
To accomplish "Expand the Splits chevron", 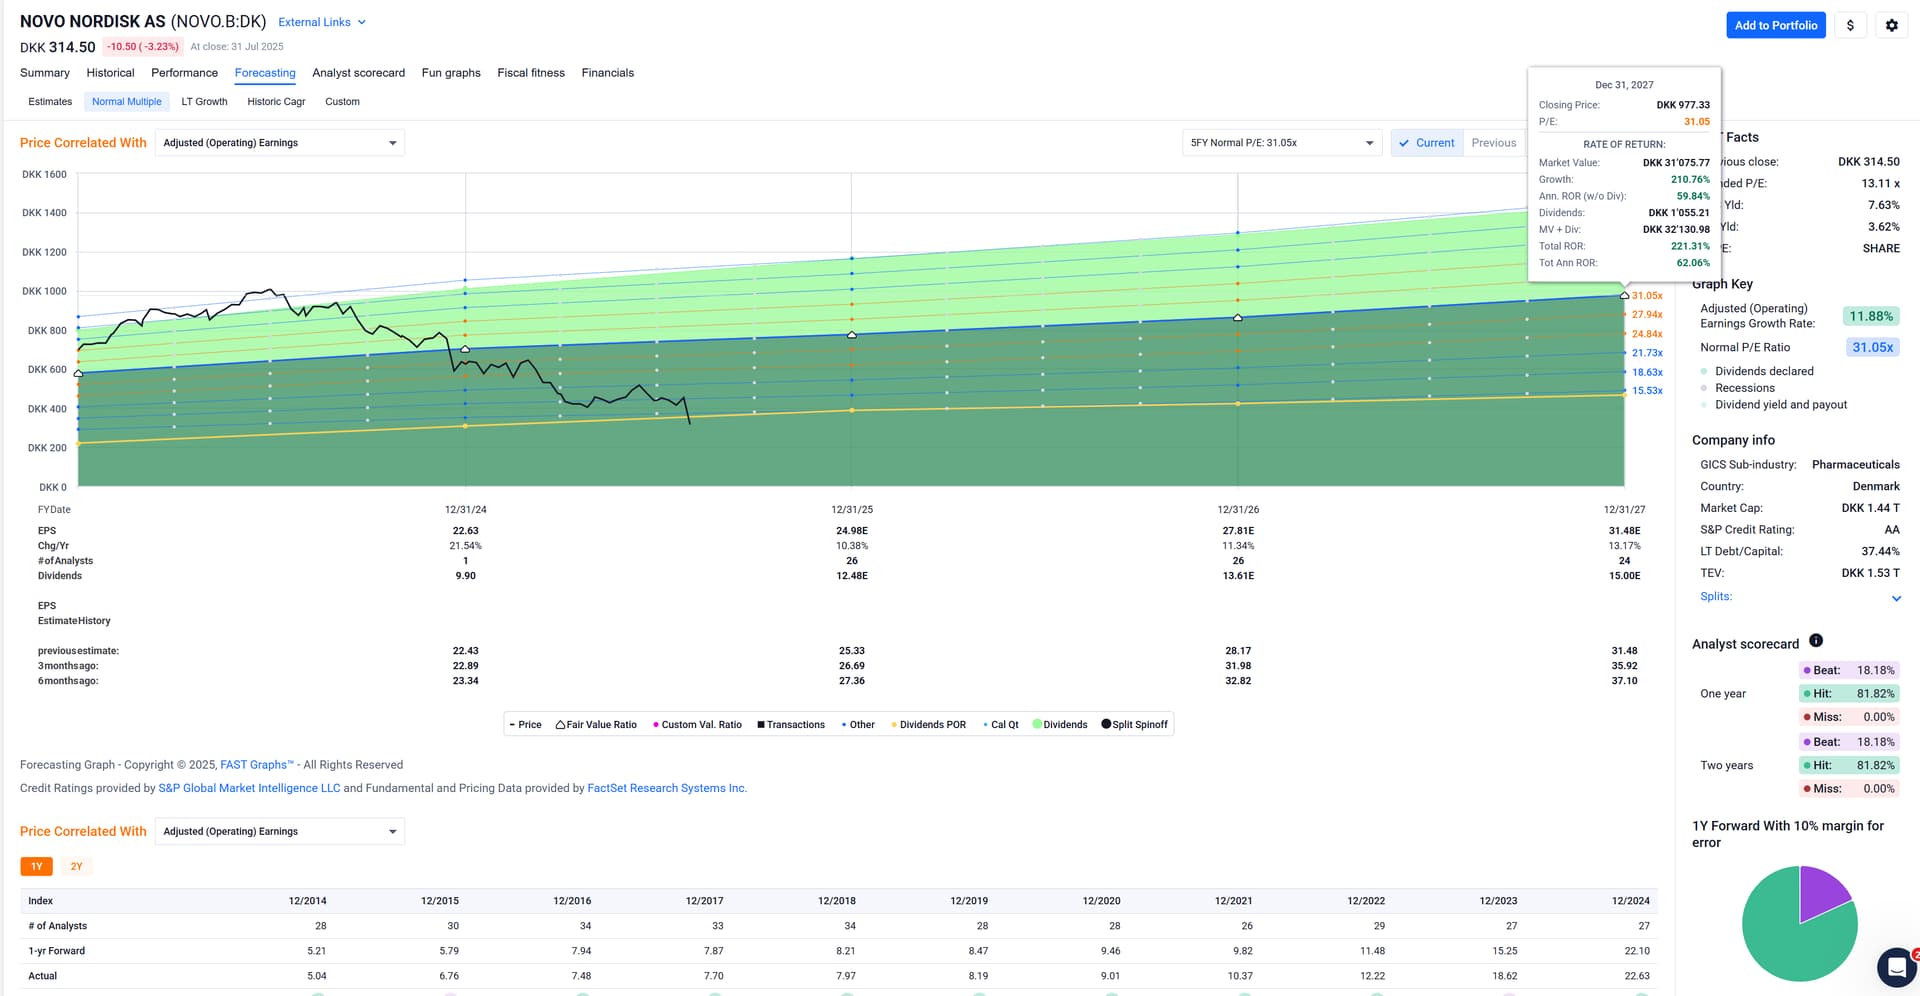I will 1896,598.
